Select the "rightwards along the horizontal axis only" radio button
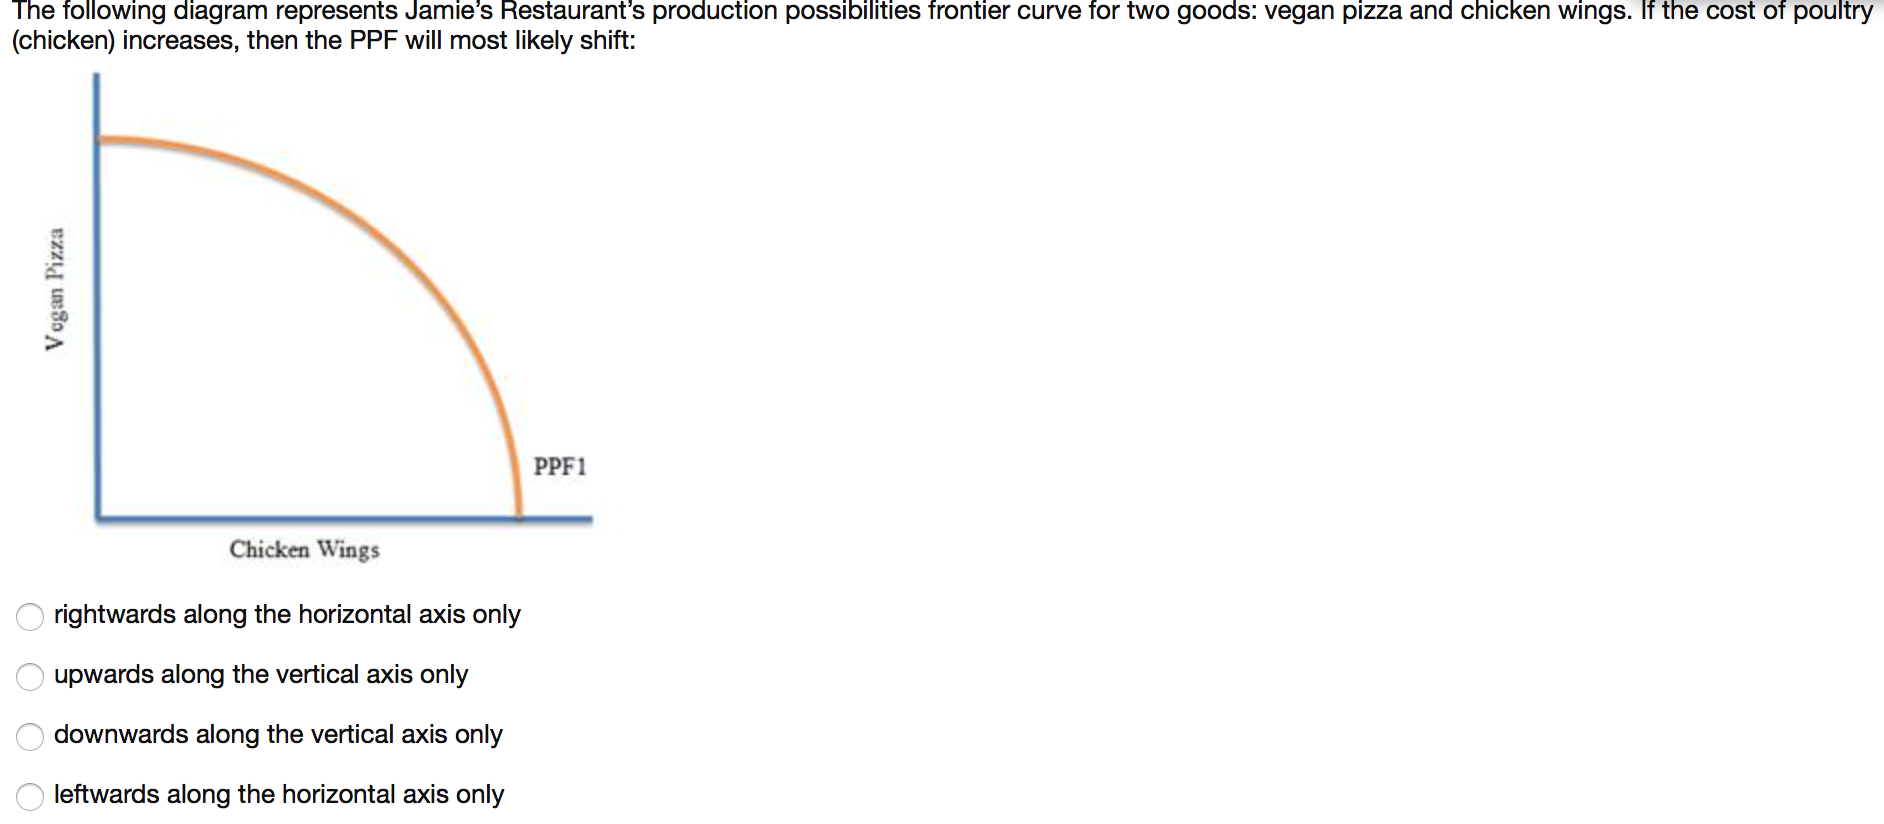The image size is (1884, 824). tap(30, 616)
